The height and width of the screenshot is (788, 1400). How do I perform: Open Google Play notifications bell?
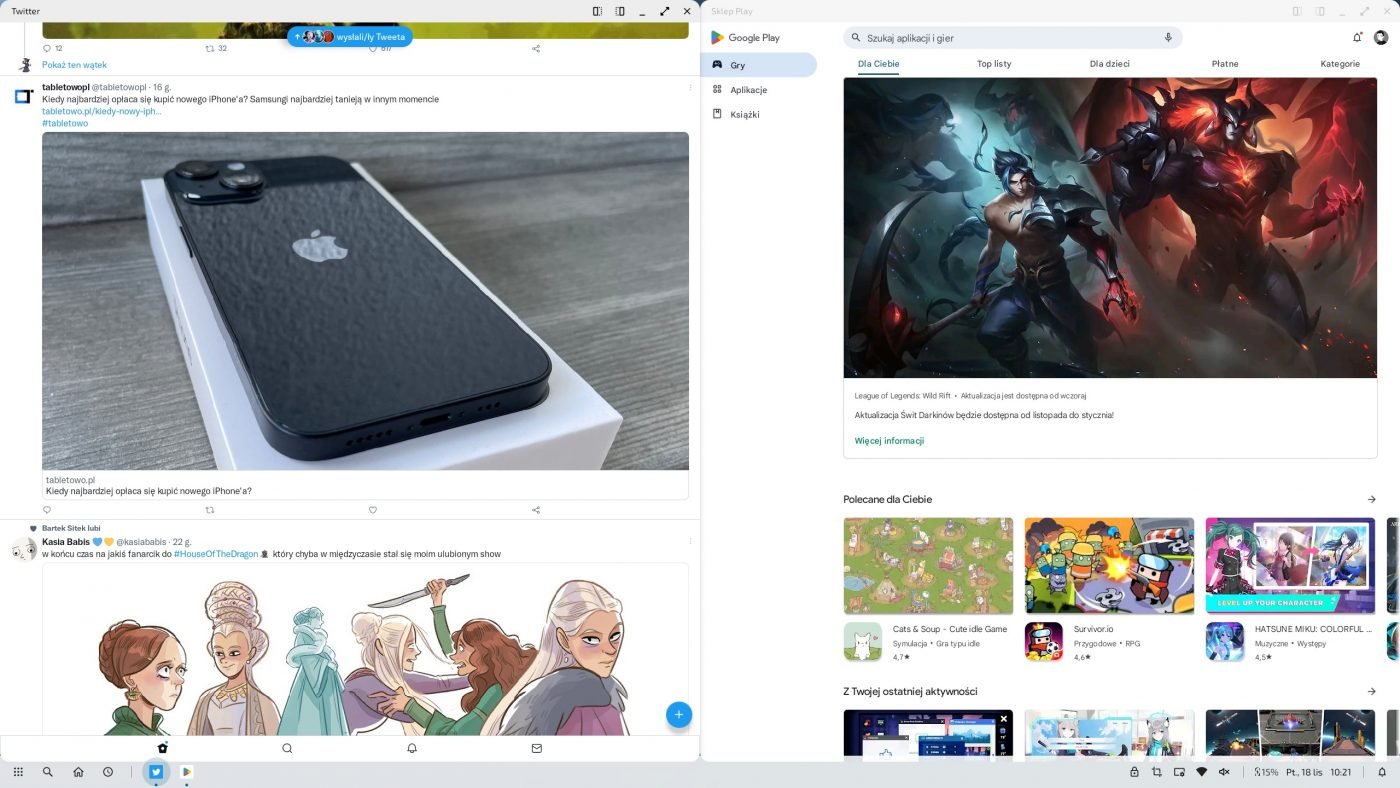(1357, 37)
